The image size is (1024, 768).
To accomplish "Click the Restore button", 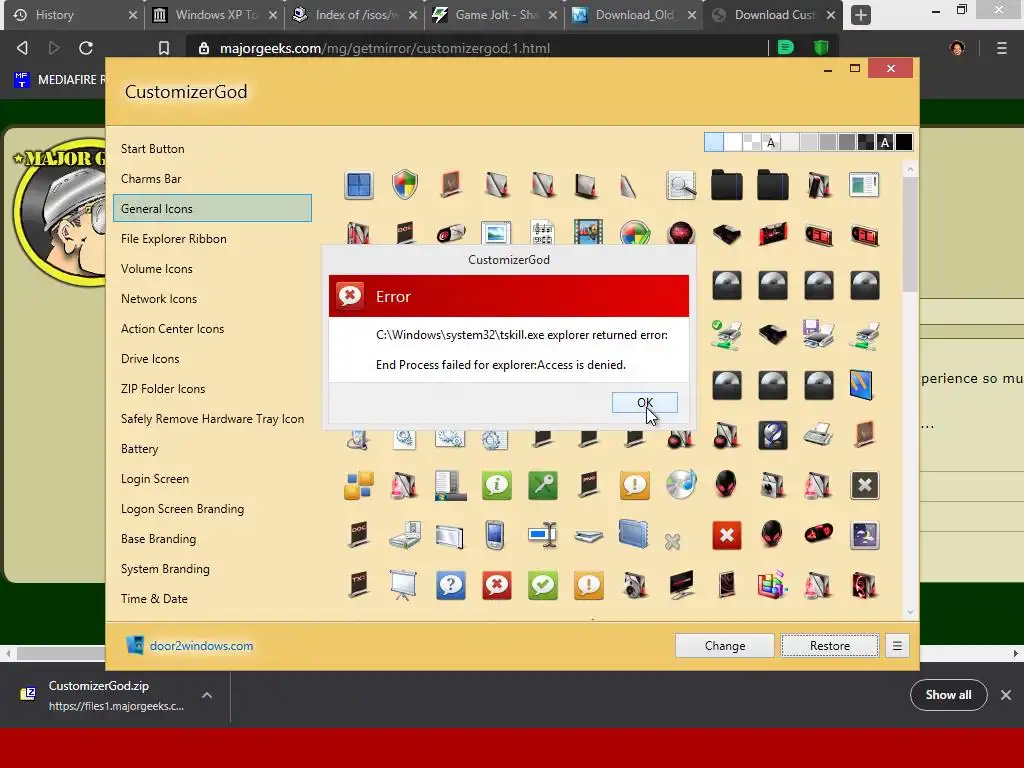I will pos(830,646).
